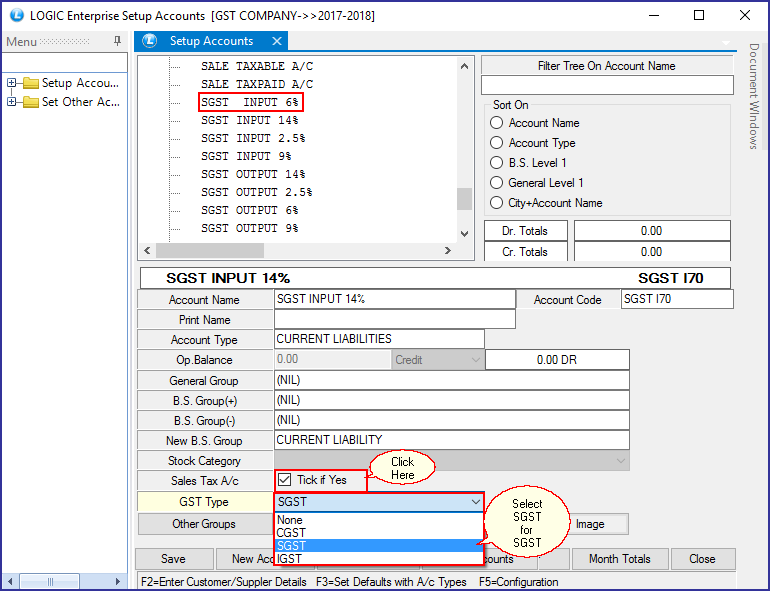Viewport: 770px width, 591px height.
Task: Click the New B.S. Group field
Action: tap(452, 440)
